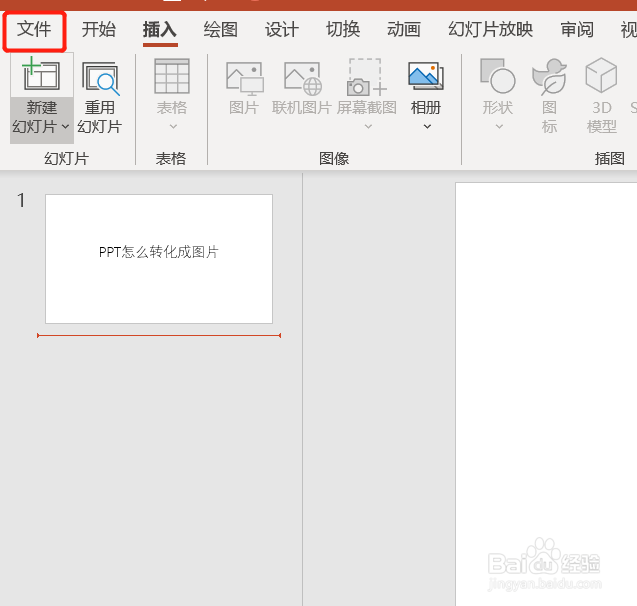The image size is (637, 606).
Task: Click the slide number 1 label
Action: 21,201
